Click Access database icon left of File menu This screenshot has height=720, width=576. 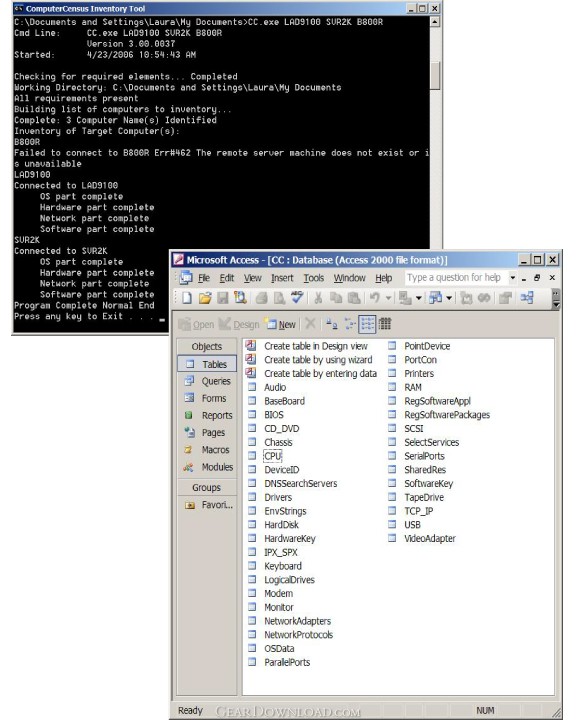point(186,278)
